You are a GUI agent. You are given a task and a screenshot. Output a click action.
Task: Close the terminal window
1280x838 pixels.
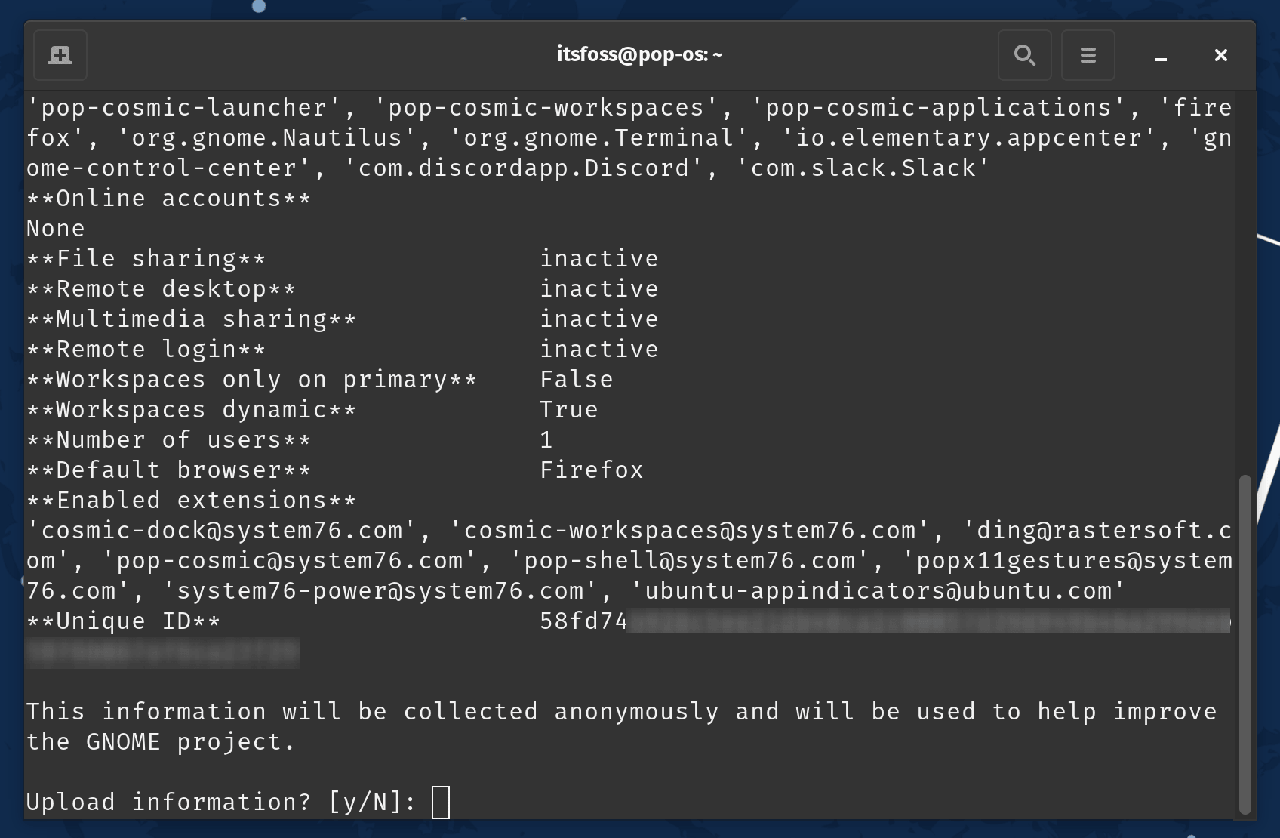click(1220, 55)
